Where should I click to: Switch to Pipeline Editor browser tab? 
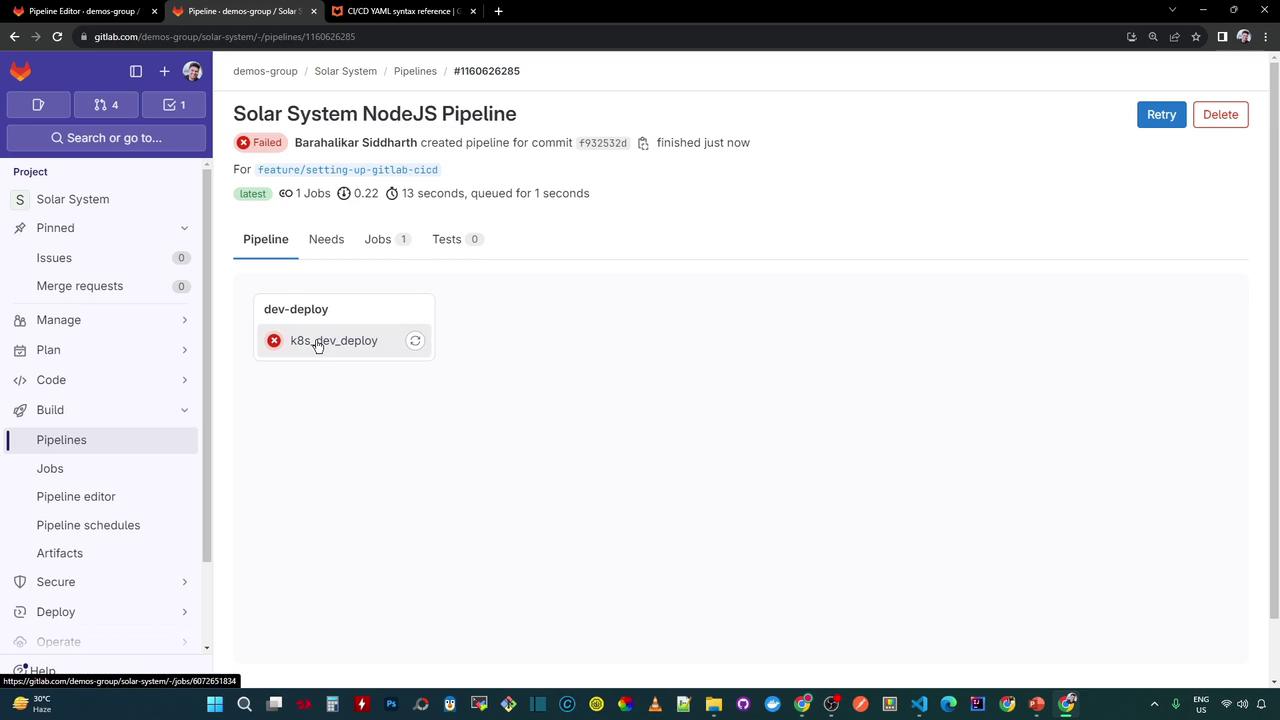[83, 11]
